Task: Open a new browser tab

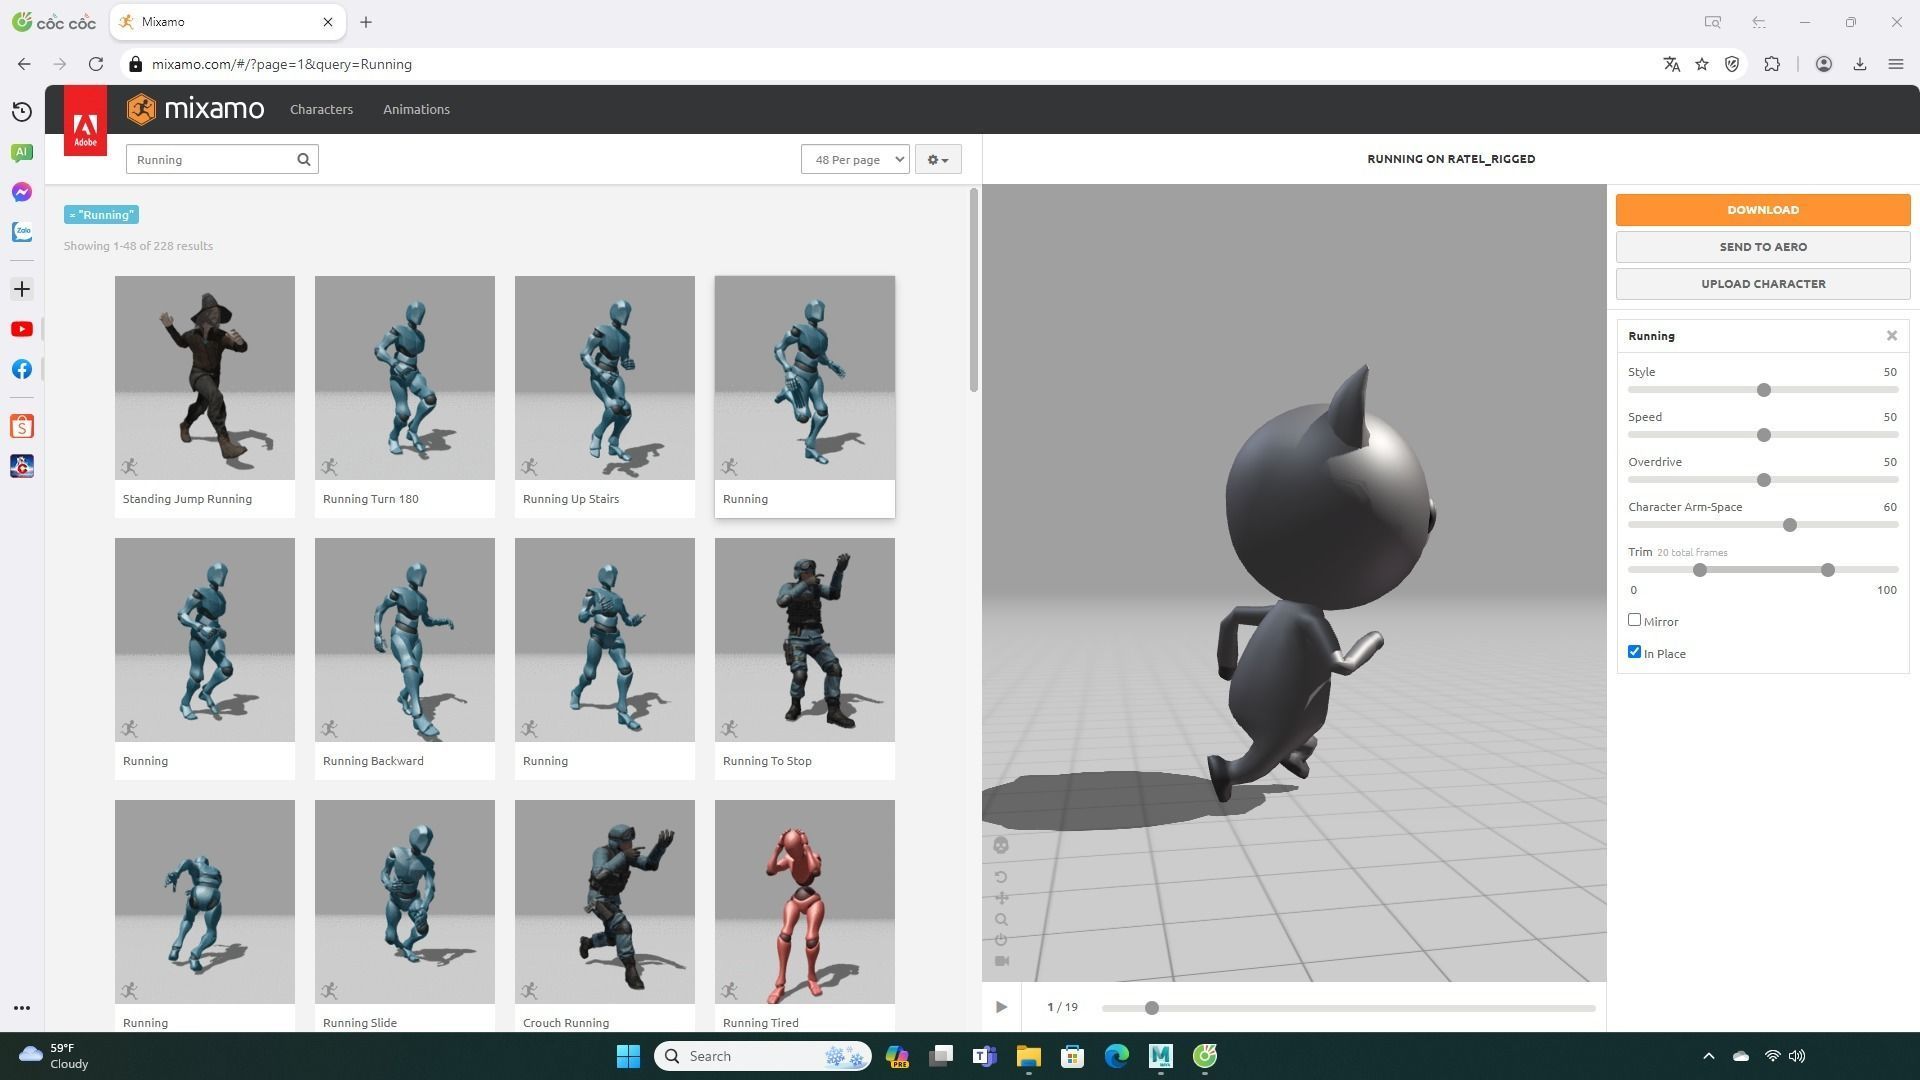Action: click(366, 22)
